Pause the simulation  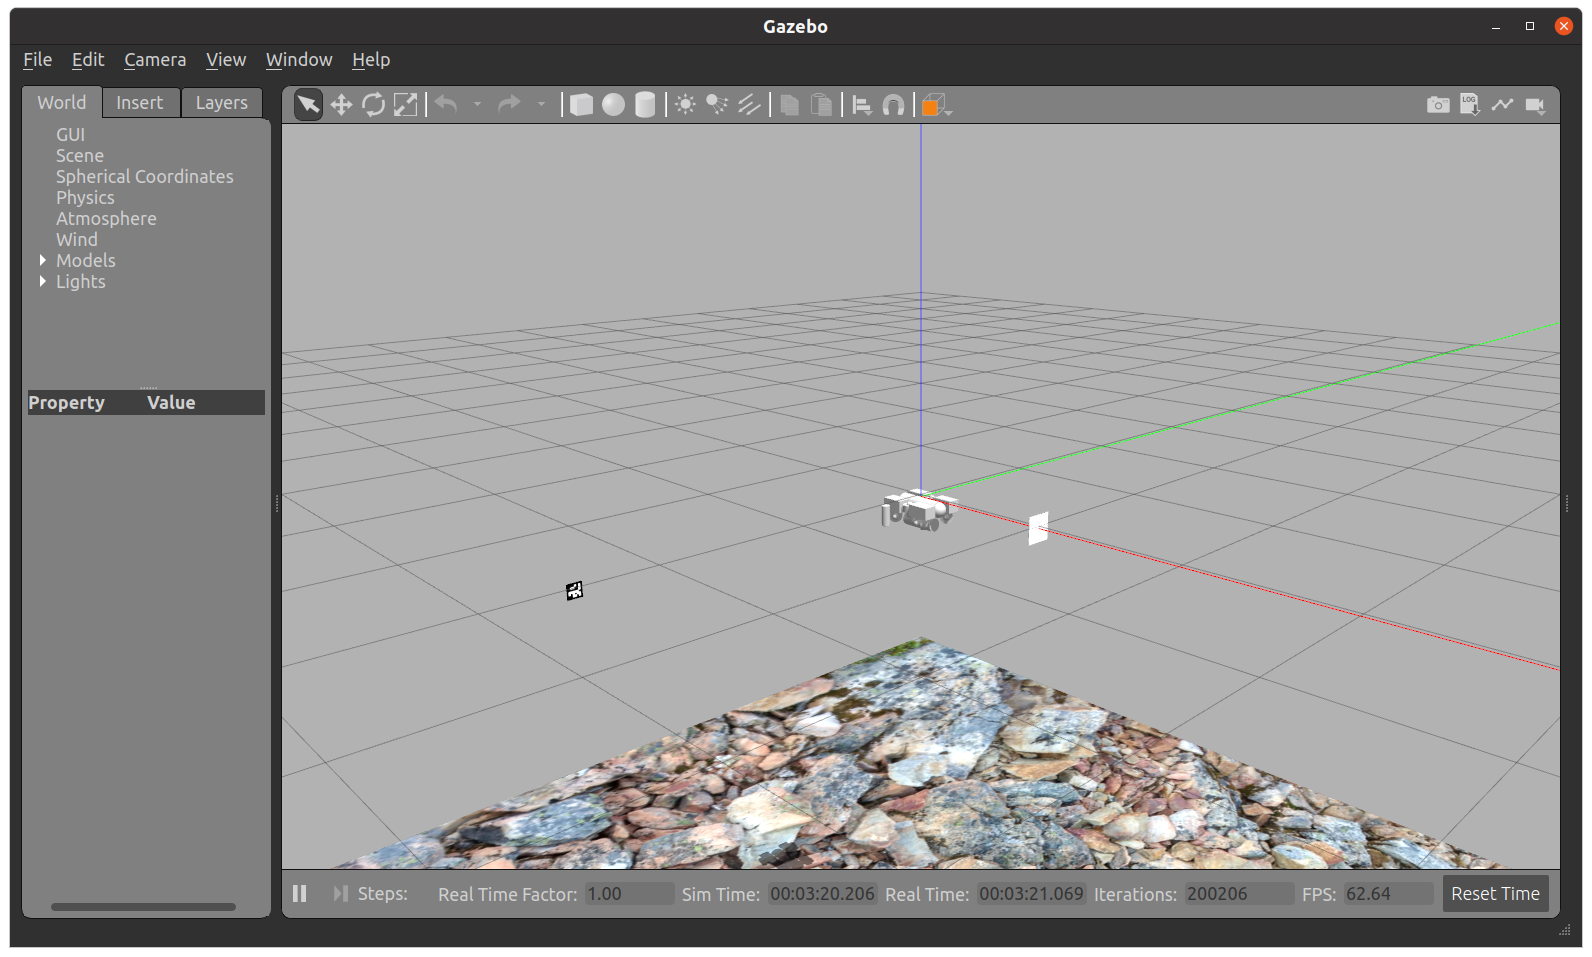pyautogui.click(x=299, y=893)
